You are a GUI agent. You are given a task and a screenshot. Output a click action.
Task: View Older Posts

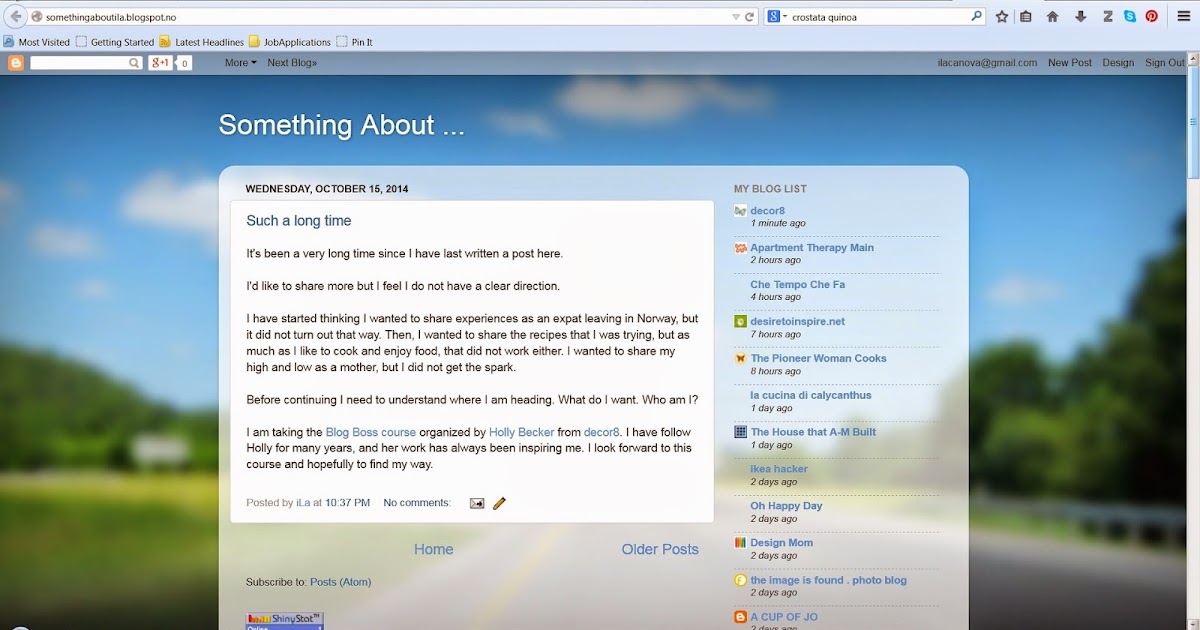[x=660, y=550]
